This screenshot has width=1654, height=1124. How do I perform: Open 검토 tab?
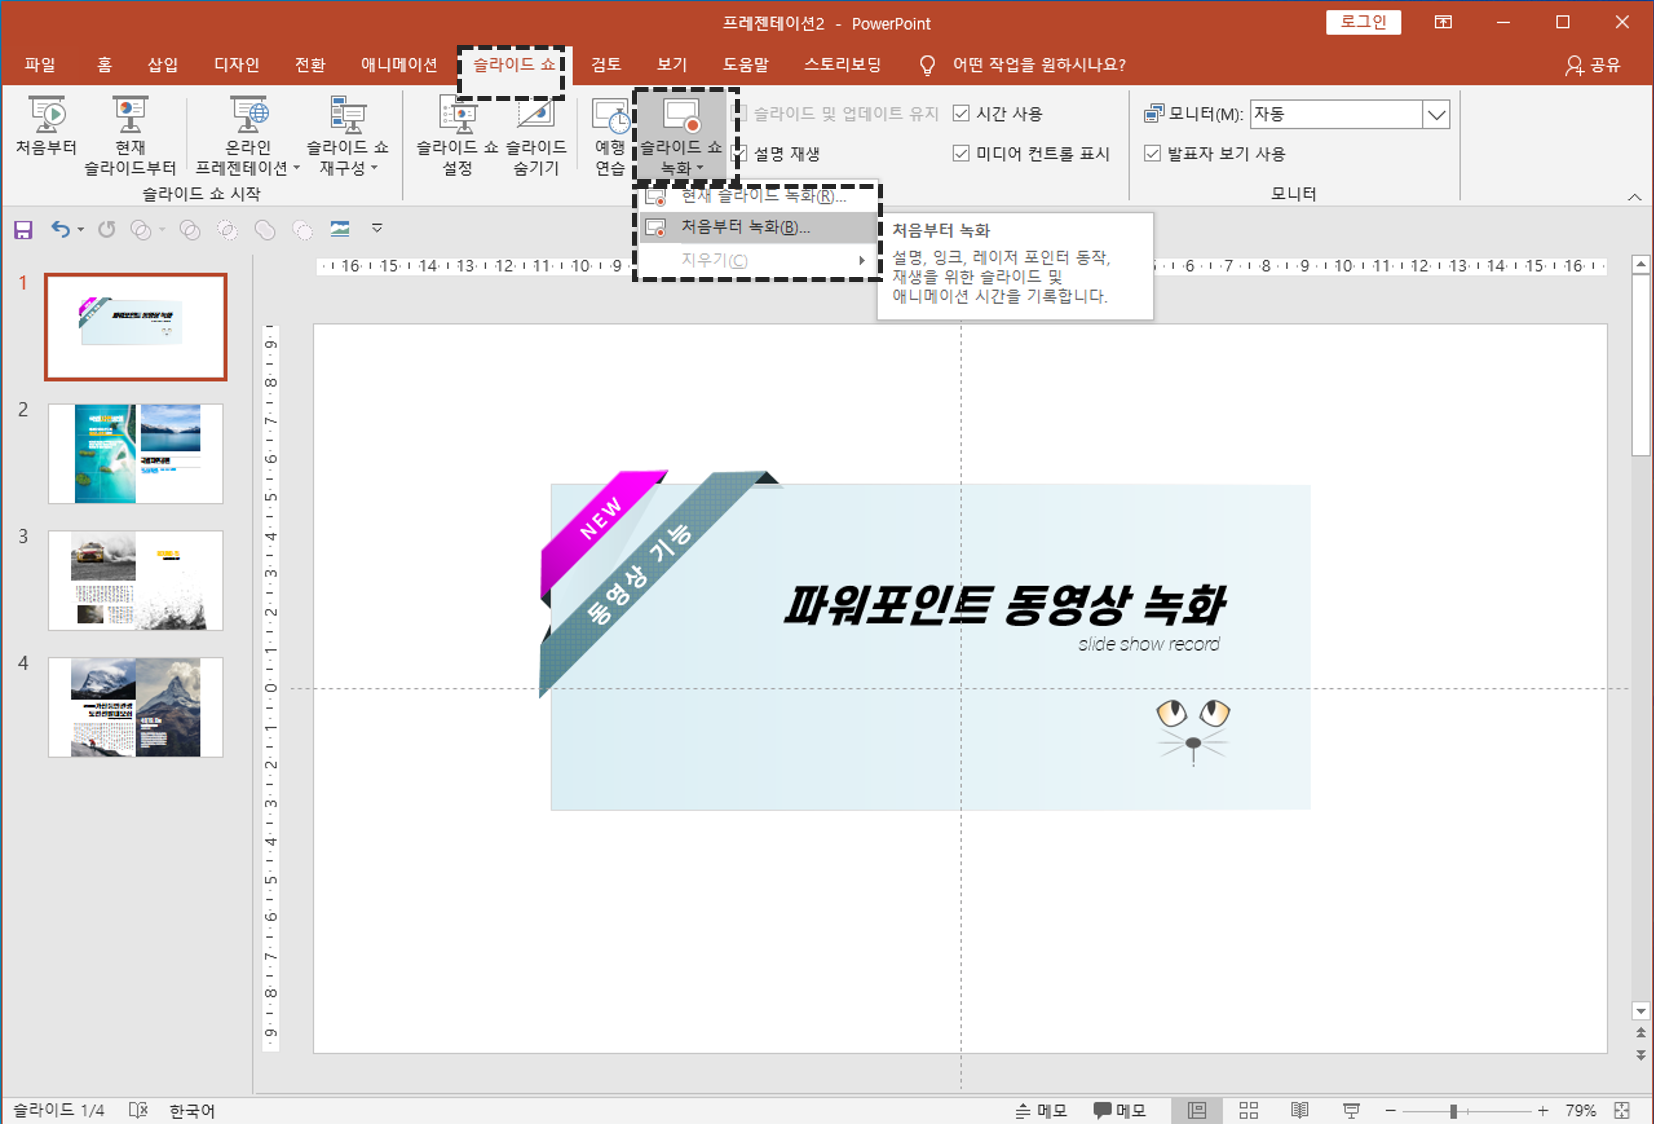606,65
